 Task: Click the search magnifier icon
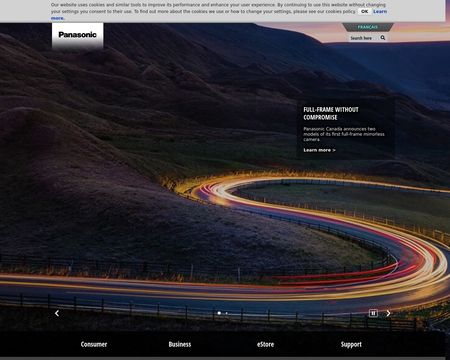point(383,38)
